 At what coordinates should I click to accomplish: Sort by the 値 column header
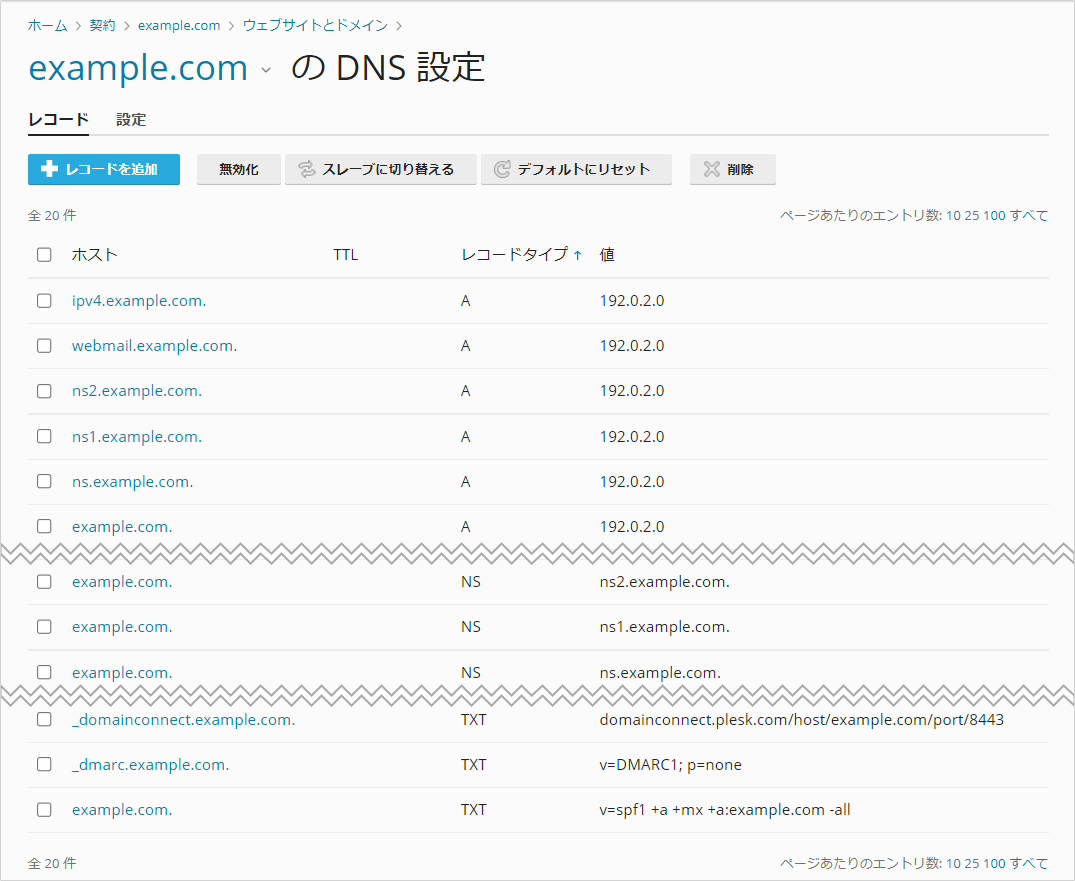coord(607,254)
